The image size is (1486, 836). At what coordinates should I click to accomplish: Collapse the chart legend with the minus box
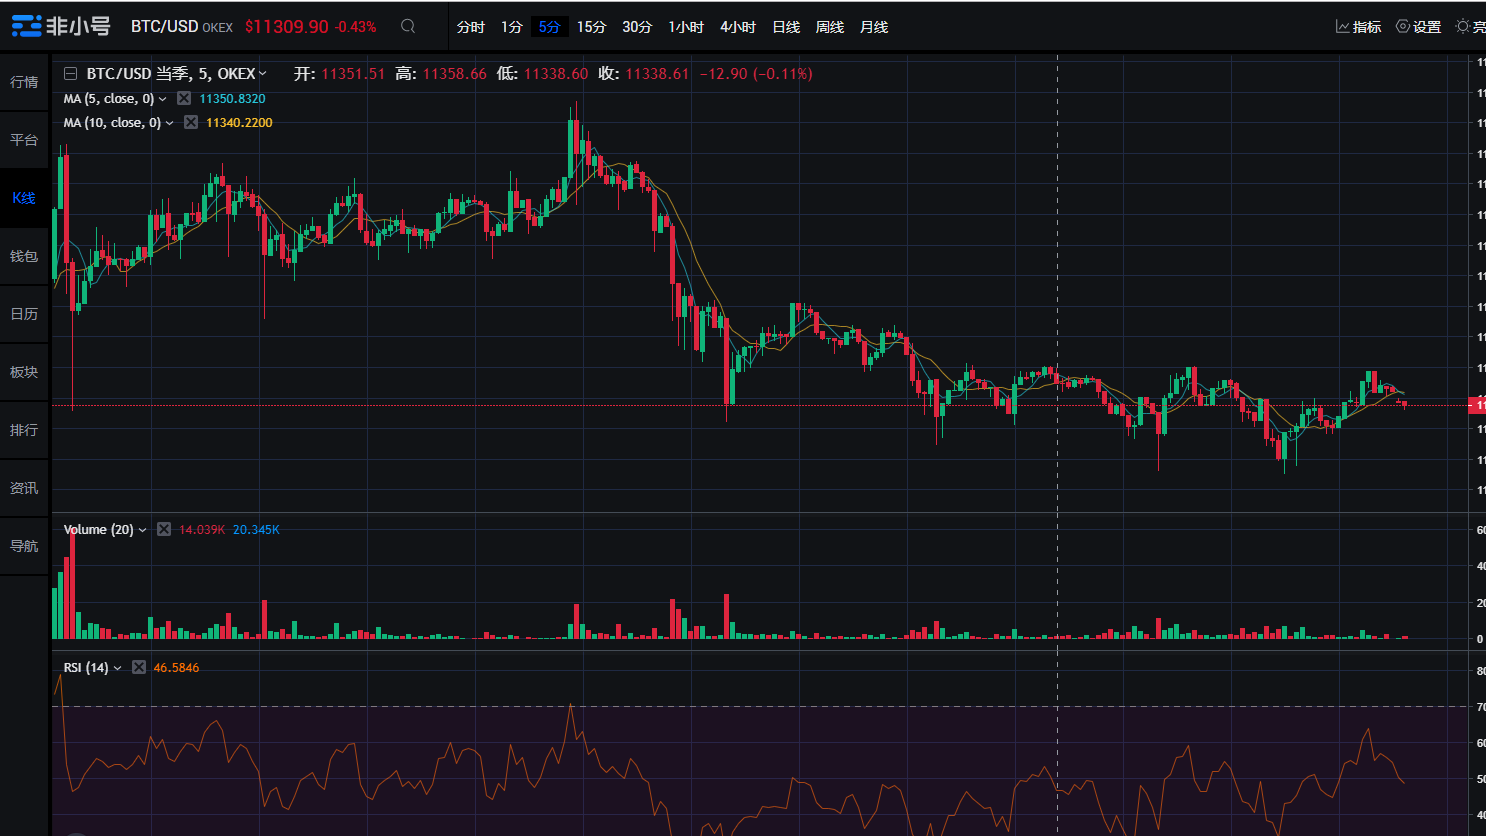[69, 73]
